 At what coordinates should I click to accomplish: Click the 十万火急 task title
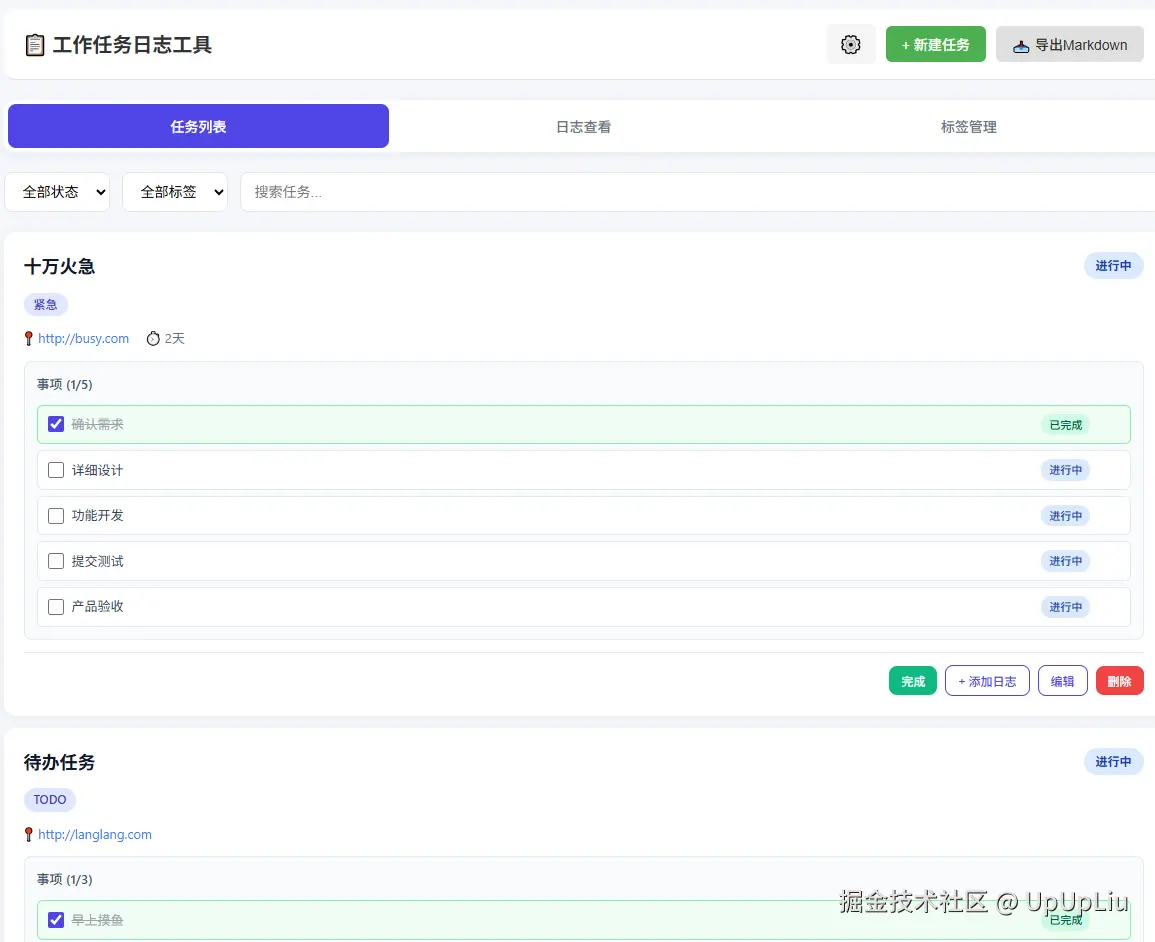60,266
